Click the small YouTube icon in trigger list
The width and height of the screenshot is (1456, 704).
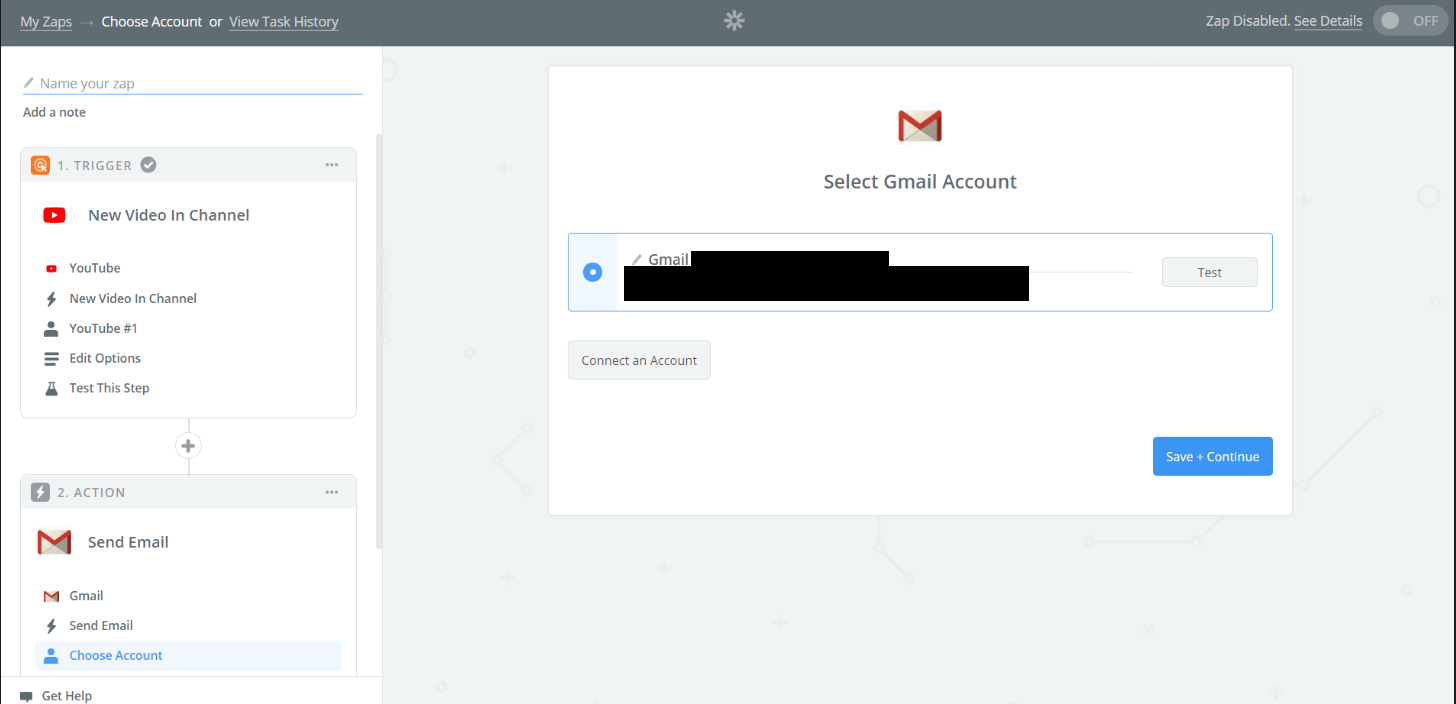tap(51, 268)
